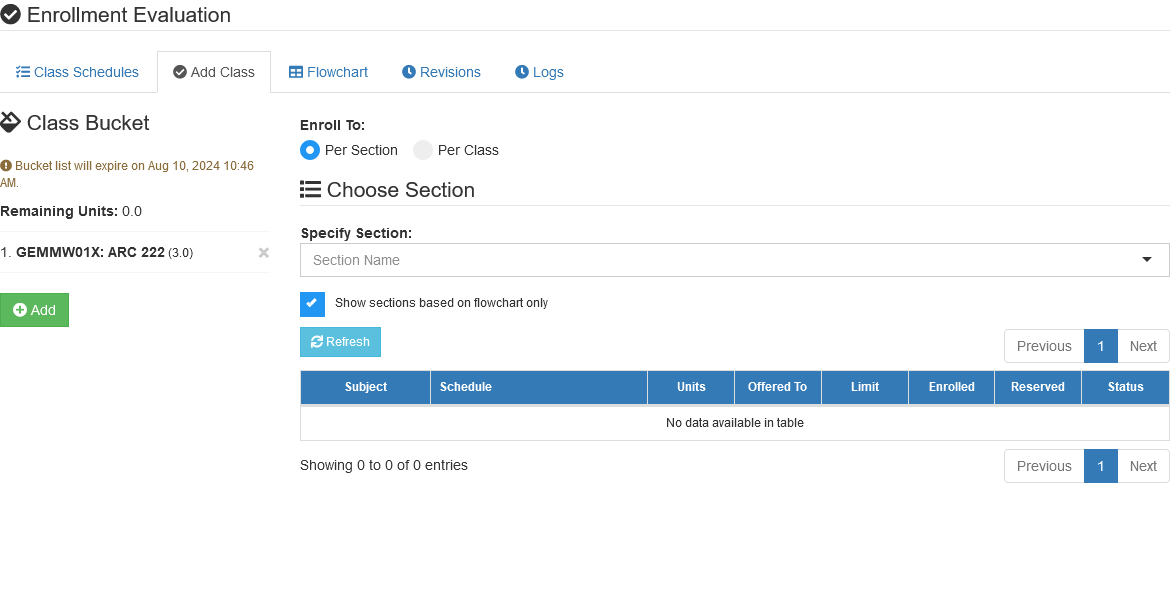The height and width of the screenshot is (608, 1170).
Task: Select the Per Section radio option
Action: [310, 150]
